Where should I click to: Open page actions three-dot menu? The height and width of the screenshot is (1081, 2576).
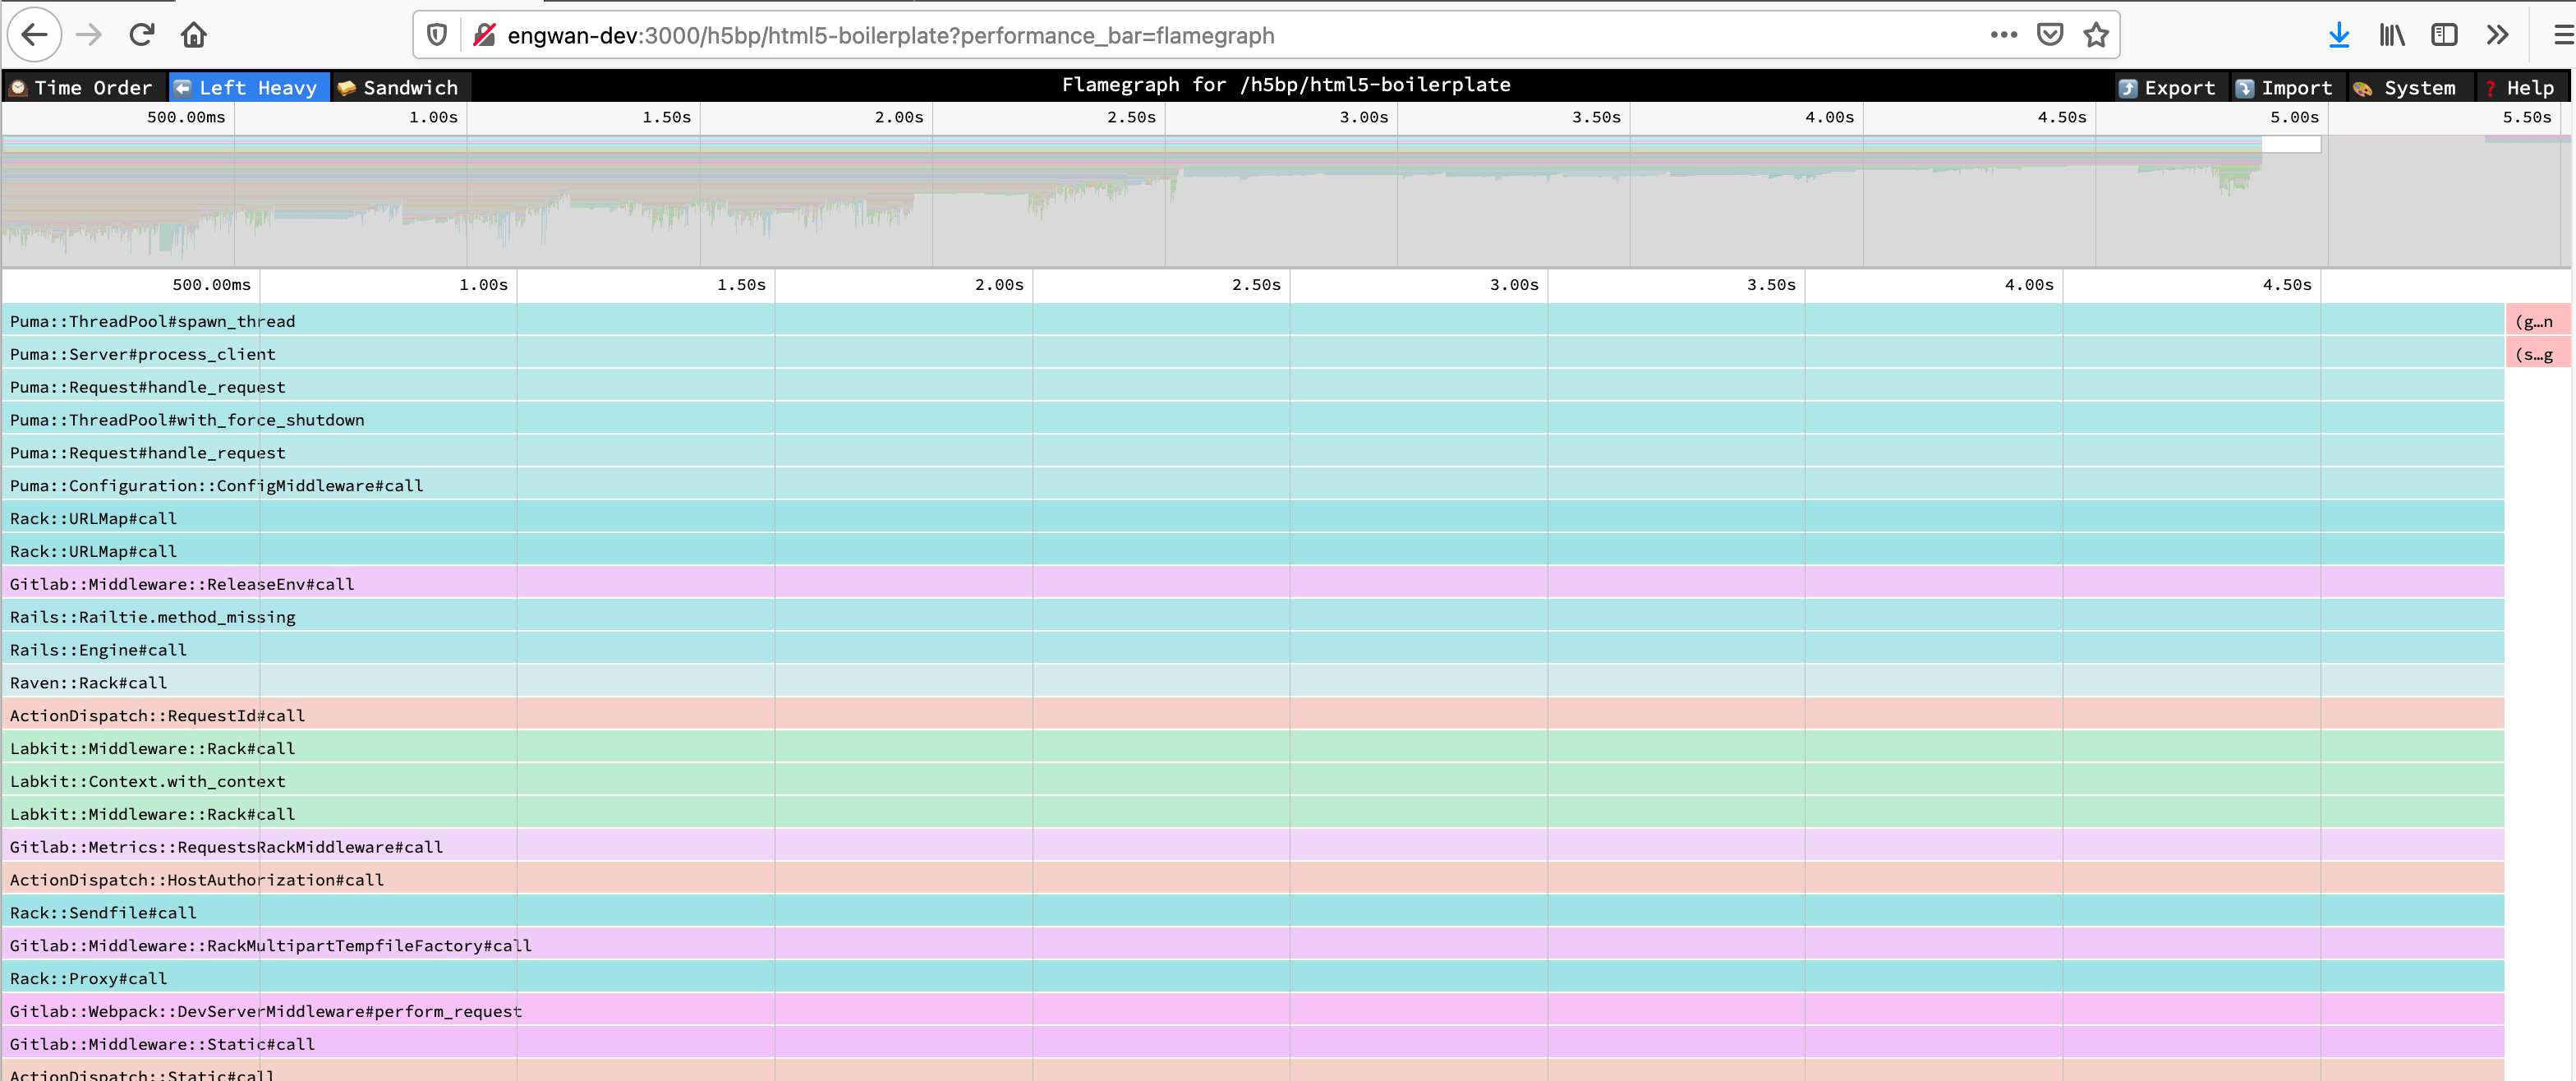pos(2003,35)
